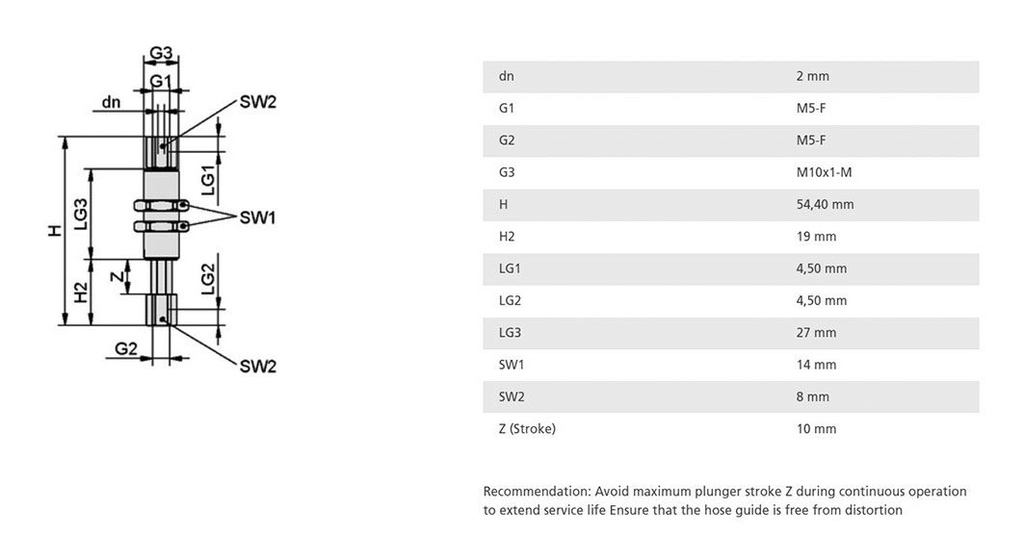Screen dimensions: 1024x560
Task: Click the G2 dimension label in drawing
Action: click(x=126, y=349)
